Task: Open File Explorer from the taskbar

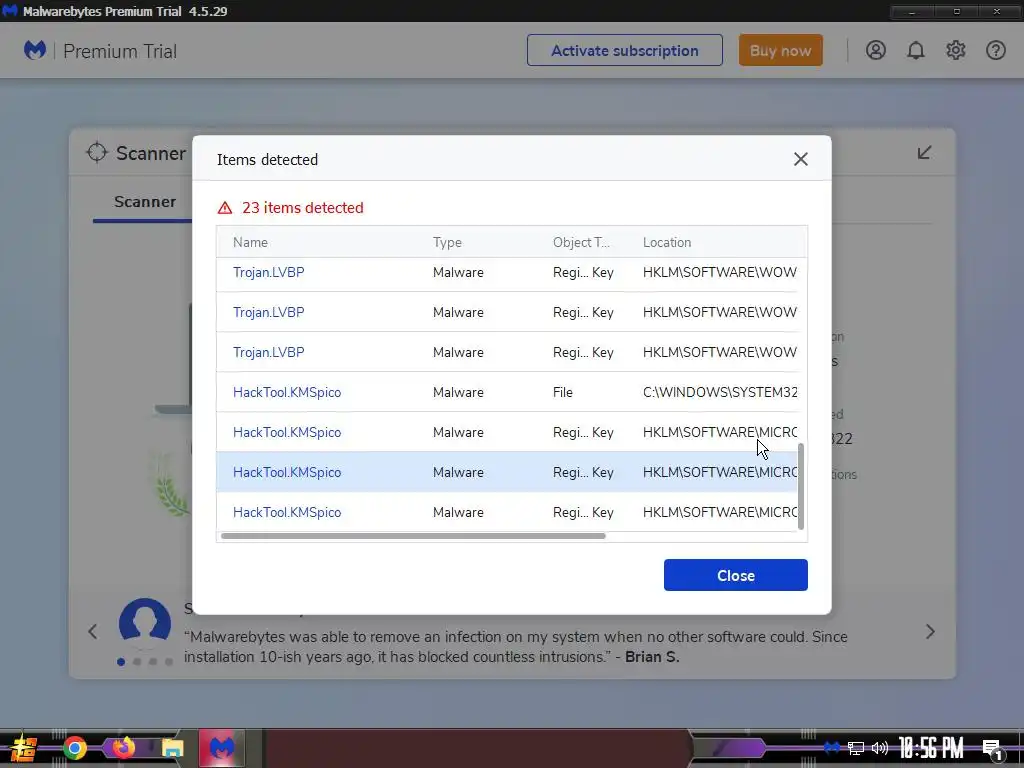Action: pos(172,748)
